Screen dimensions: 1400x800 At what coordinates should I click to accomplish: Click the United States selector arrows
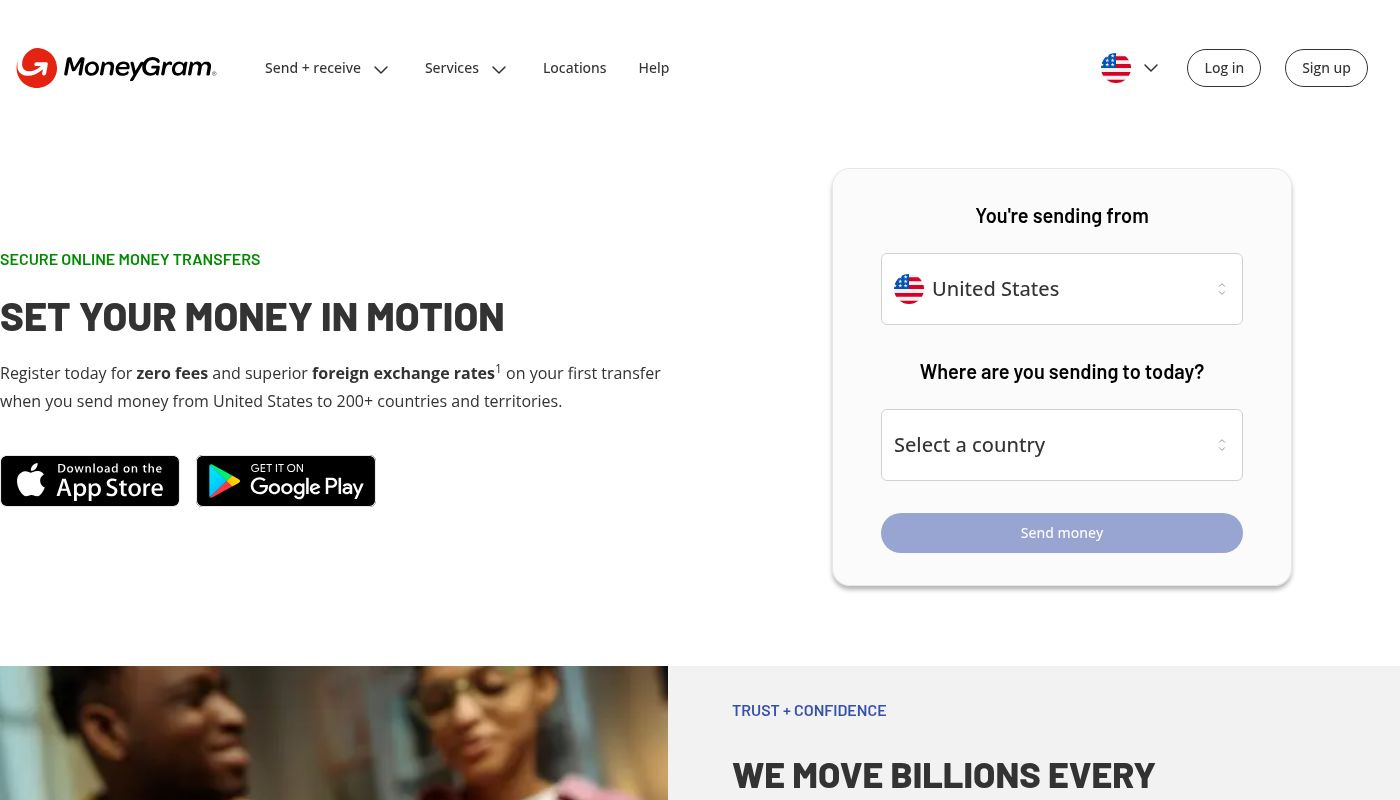1222,289
